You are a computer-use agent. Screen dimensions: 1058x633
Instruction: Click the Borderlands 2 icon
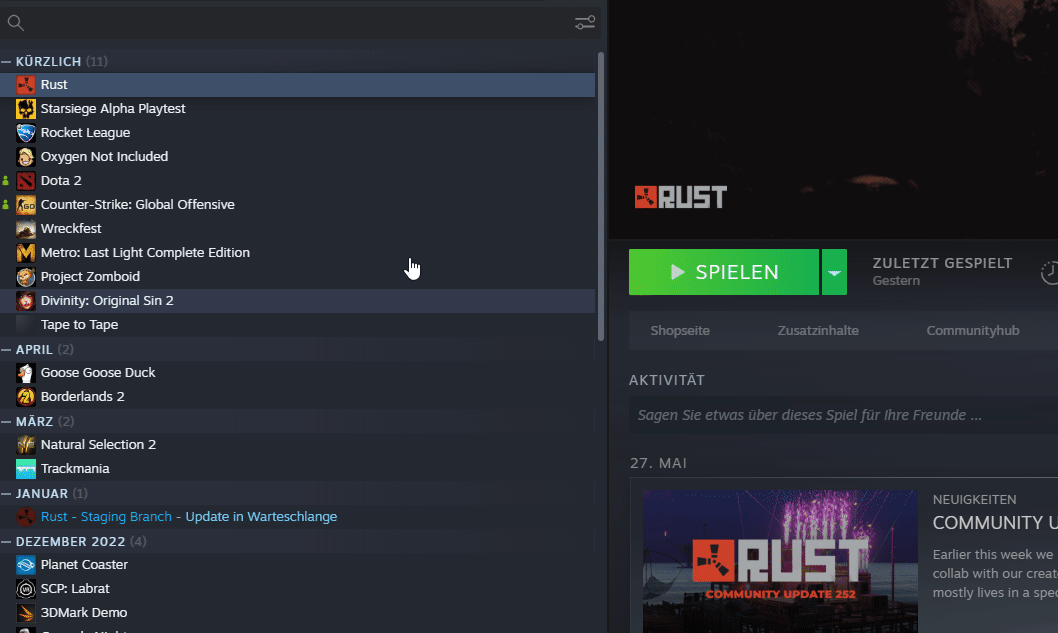[x=26, y=397]
